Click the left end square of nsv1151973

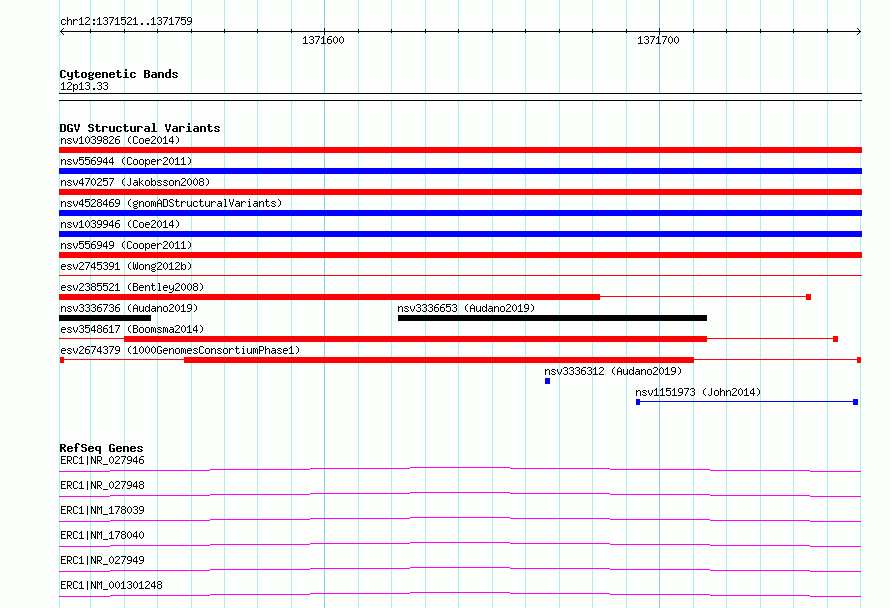point(638,402)
